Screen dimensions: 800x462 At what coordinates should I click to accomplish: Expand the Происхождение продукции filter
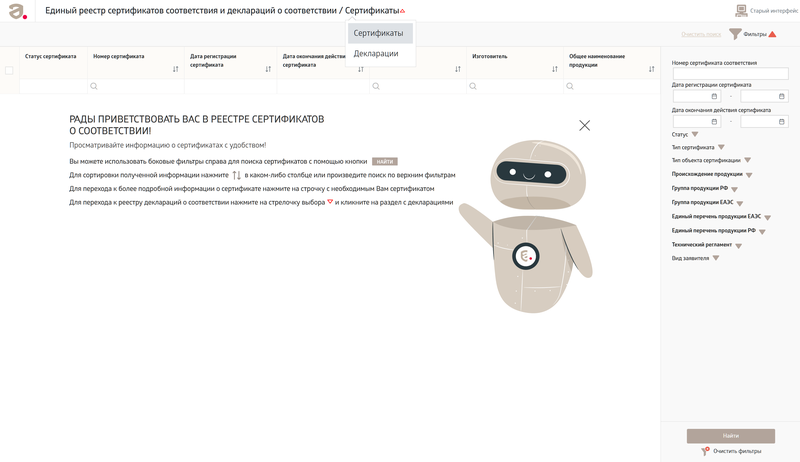point(749,175)
